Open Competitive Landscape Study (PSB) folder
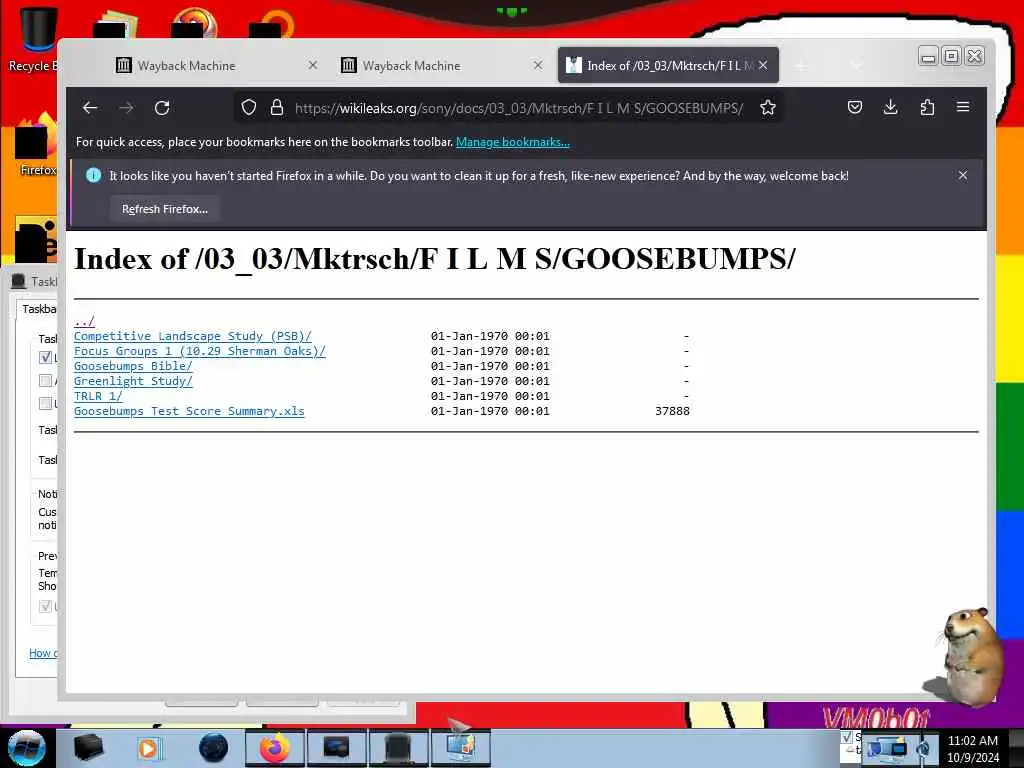Image resolution: width=1024 pixels, height=768 pixels. pyautogui.click(x=193, y=336)
